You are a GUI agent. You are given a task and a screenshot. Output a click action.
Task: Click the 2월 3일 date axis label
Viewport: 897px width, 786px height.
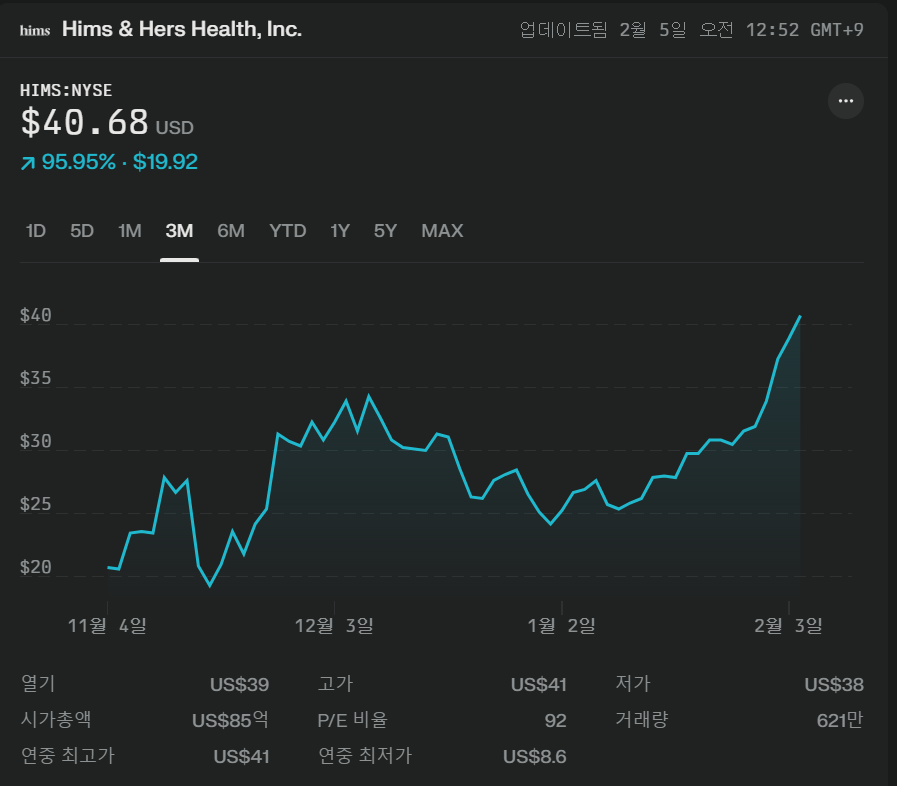(788, 625)
